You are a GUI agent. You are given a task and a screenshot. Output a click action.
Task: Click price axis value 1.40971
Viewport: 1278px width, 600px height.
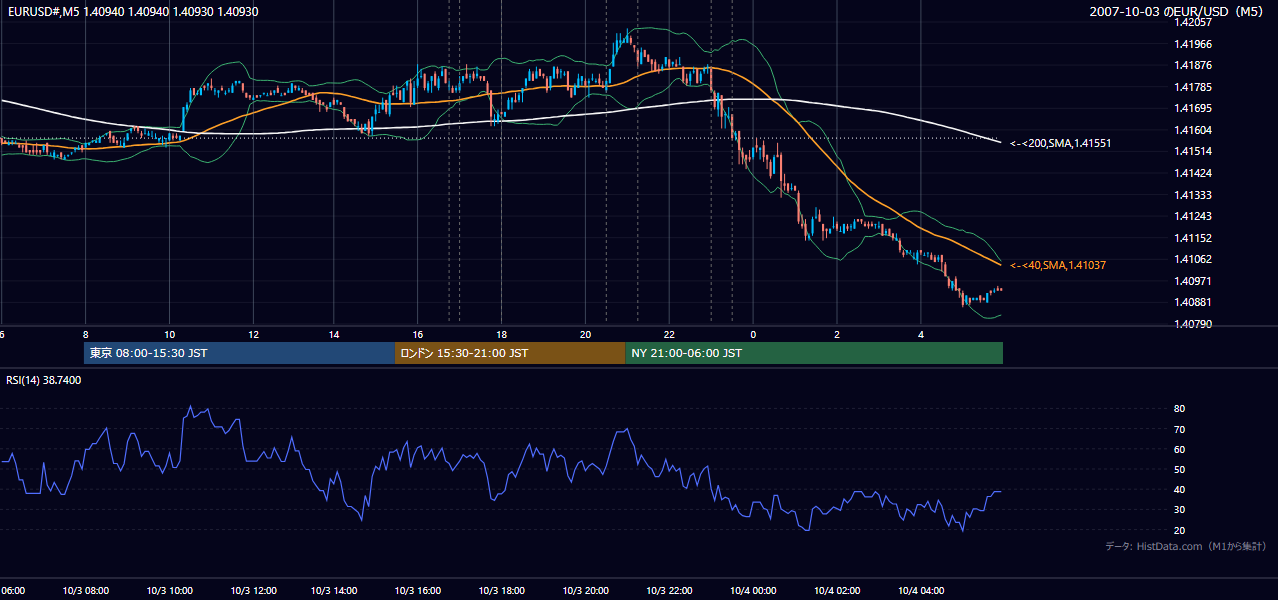[1193, 281]
